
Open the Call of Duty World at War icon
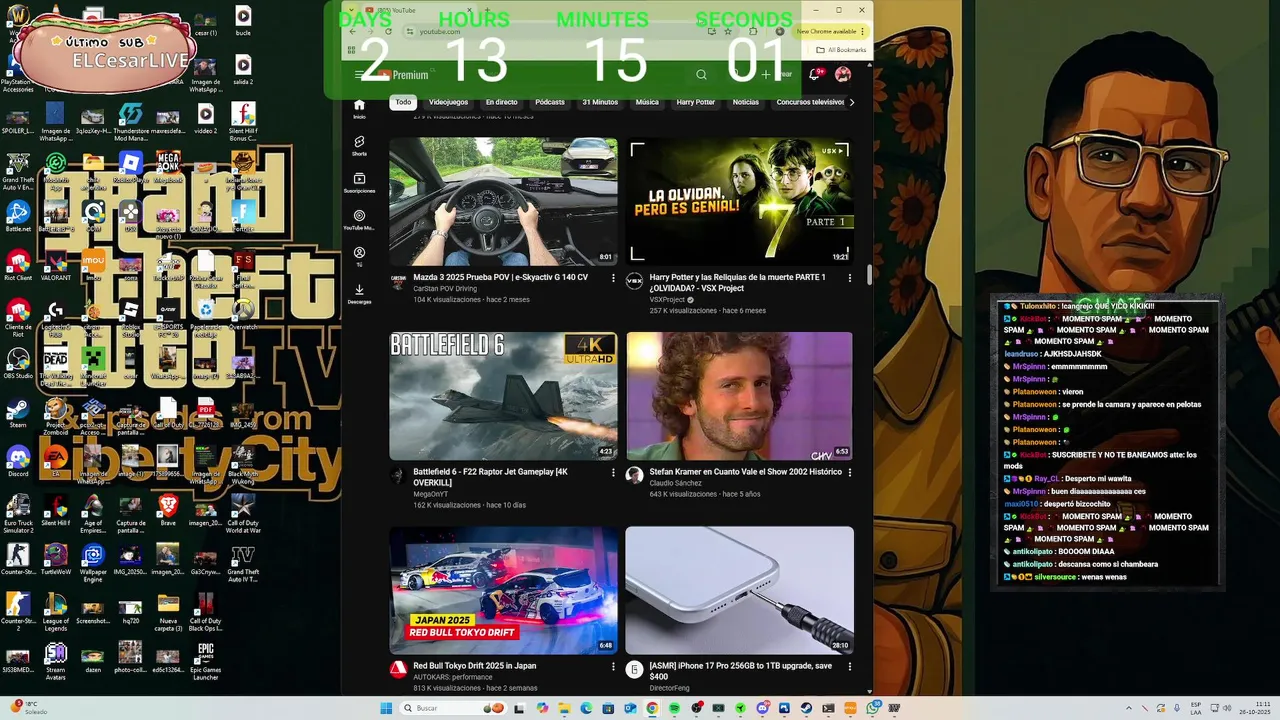(x=243, y=513)
